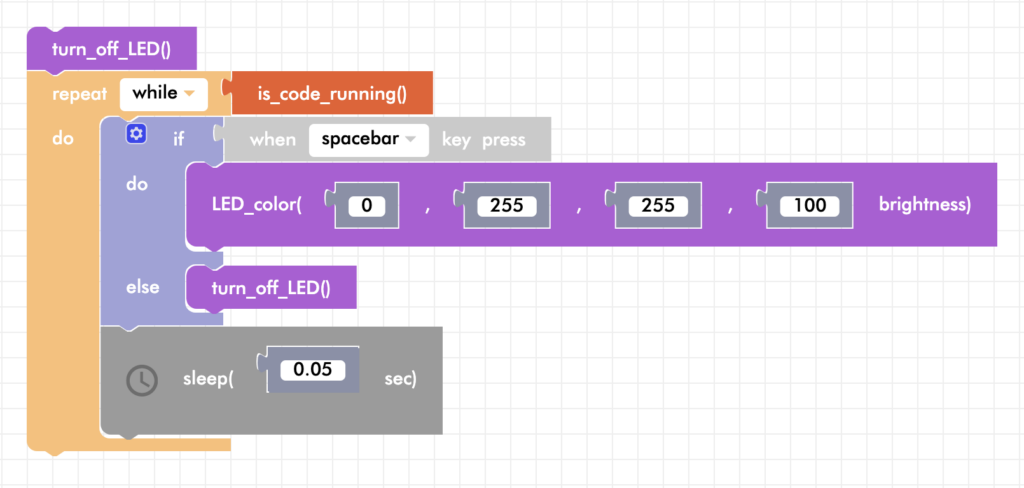Open the 'spacebar' key dropdown
The image size is (1024, 488).
[x=368, y=140]
